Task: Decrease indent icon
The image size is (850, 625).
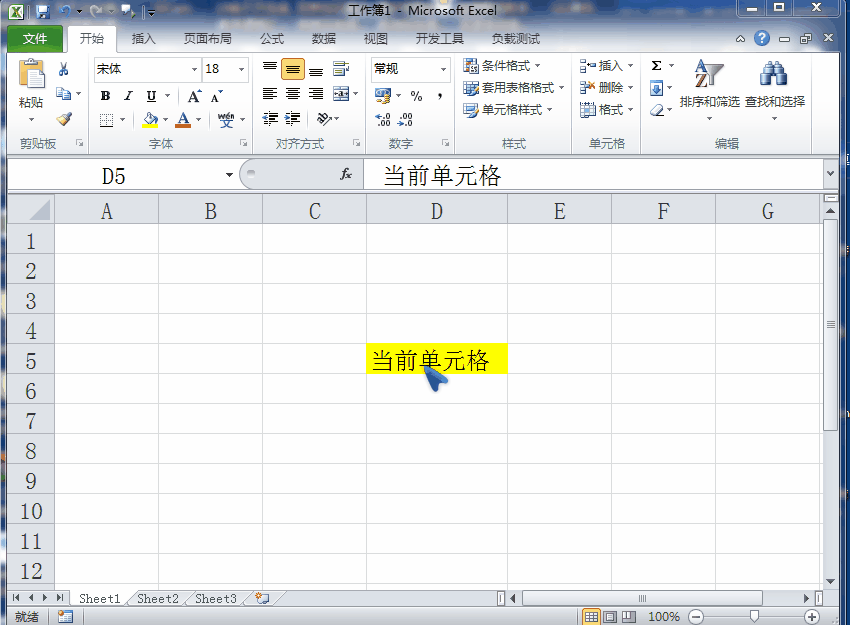Action: pos(270,119)
